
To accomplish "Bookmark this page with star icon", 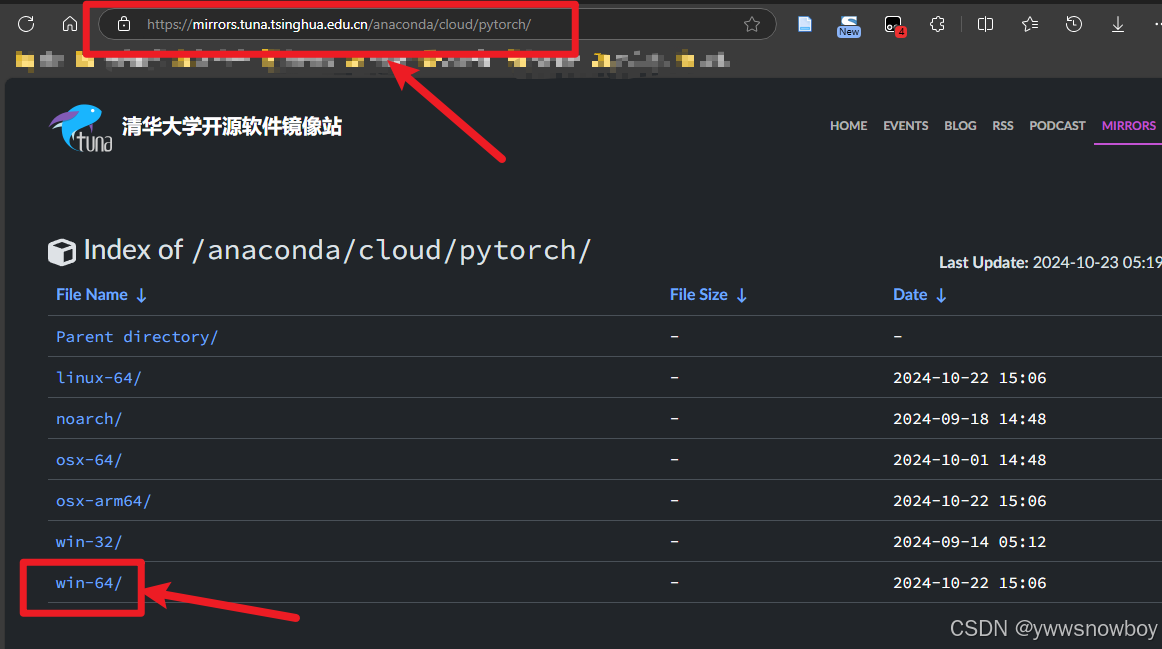I will click(x=751, y=24).
